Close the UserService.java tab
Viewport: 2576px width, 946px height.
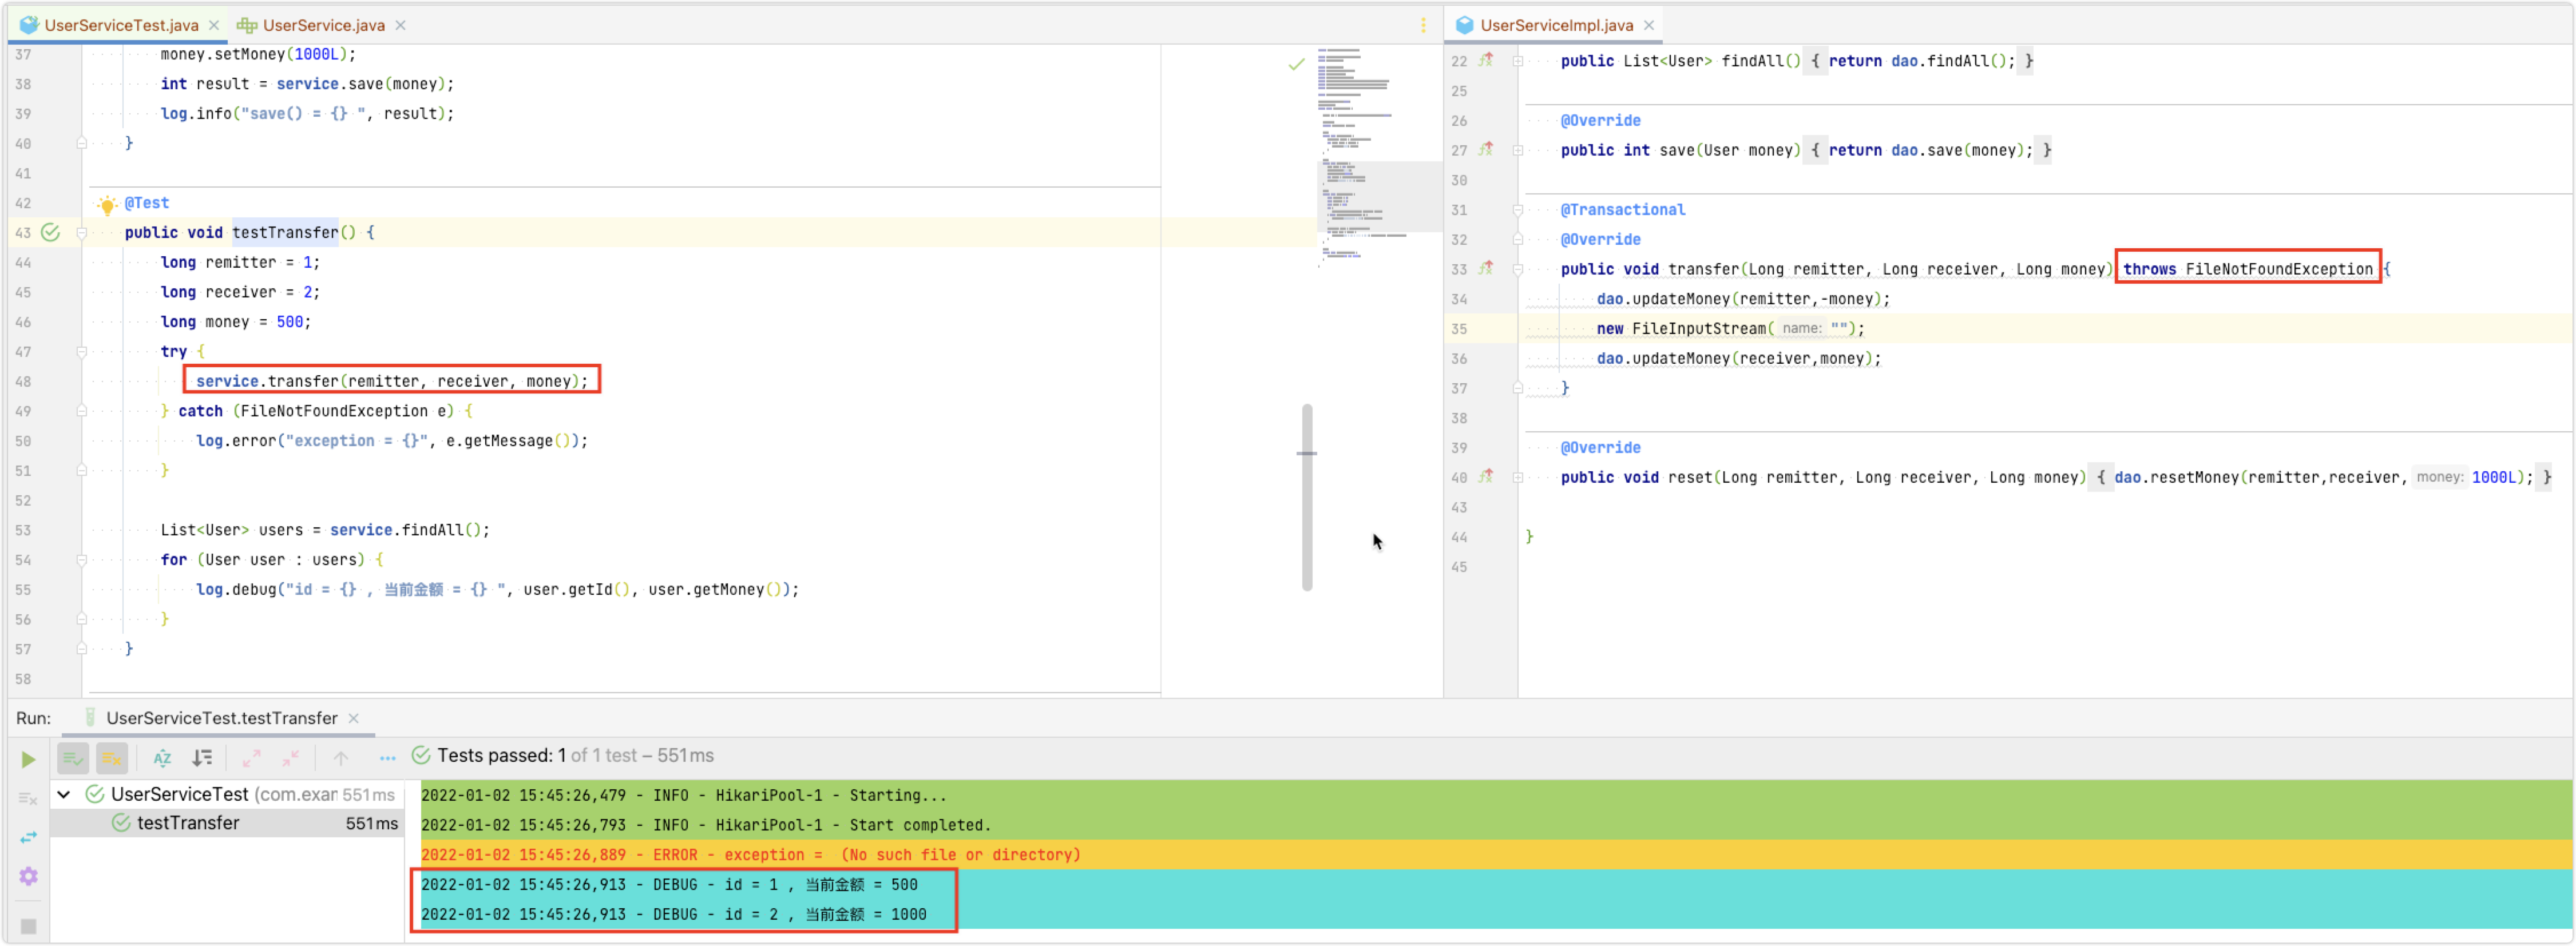click(x=400, y=25)
